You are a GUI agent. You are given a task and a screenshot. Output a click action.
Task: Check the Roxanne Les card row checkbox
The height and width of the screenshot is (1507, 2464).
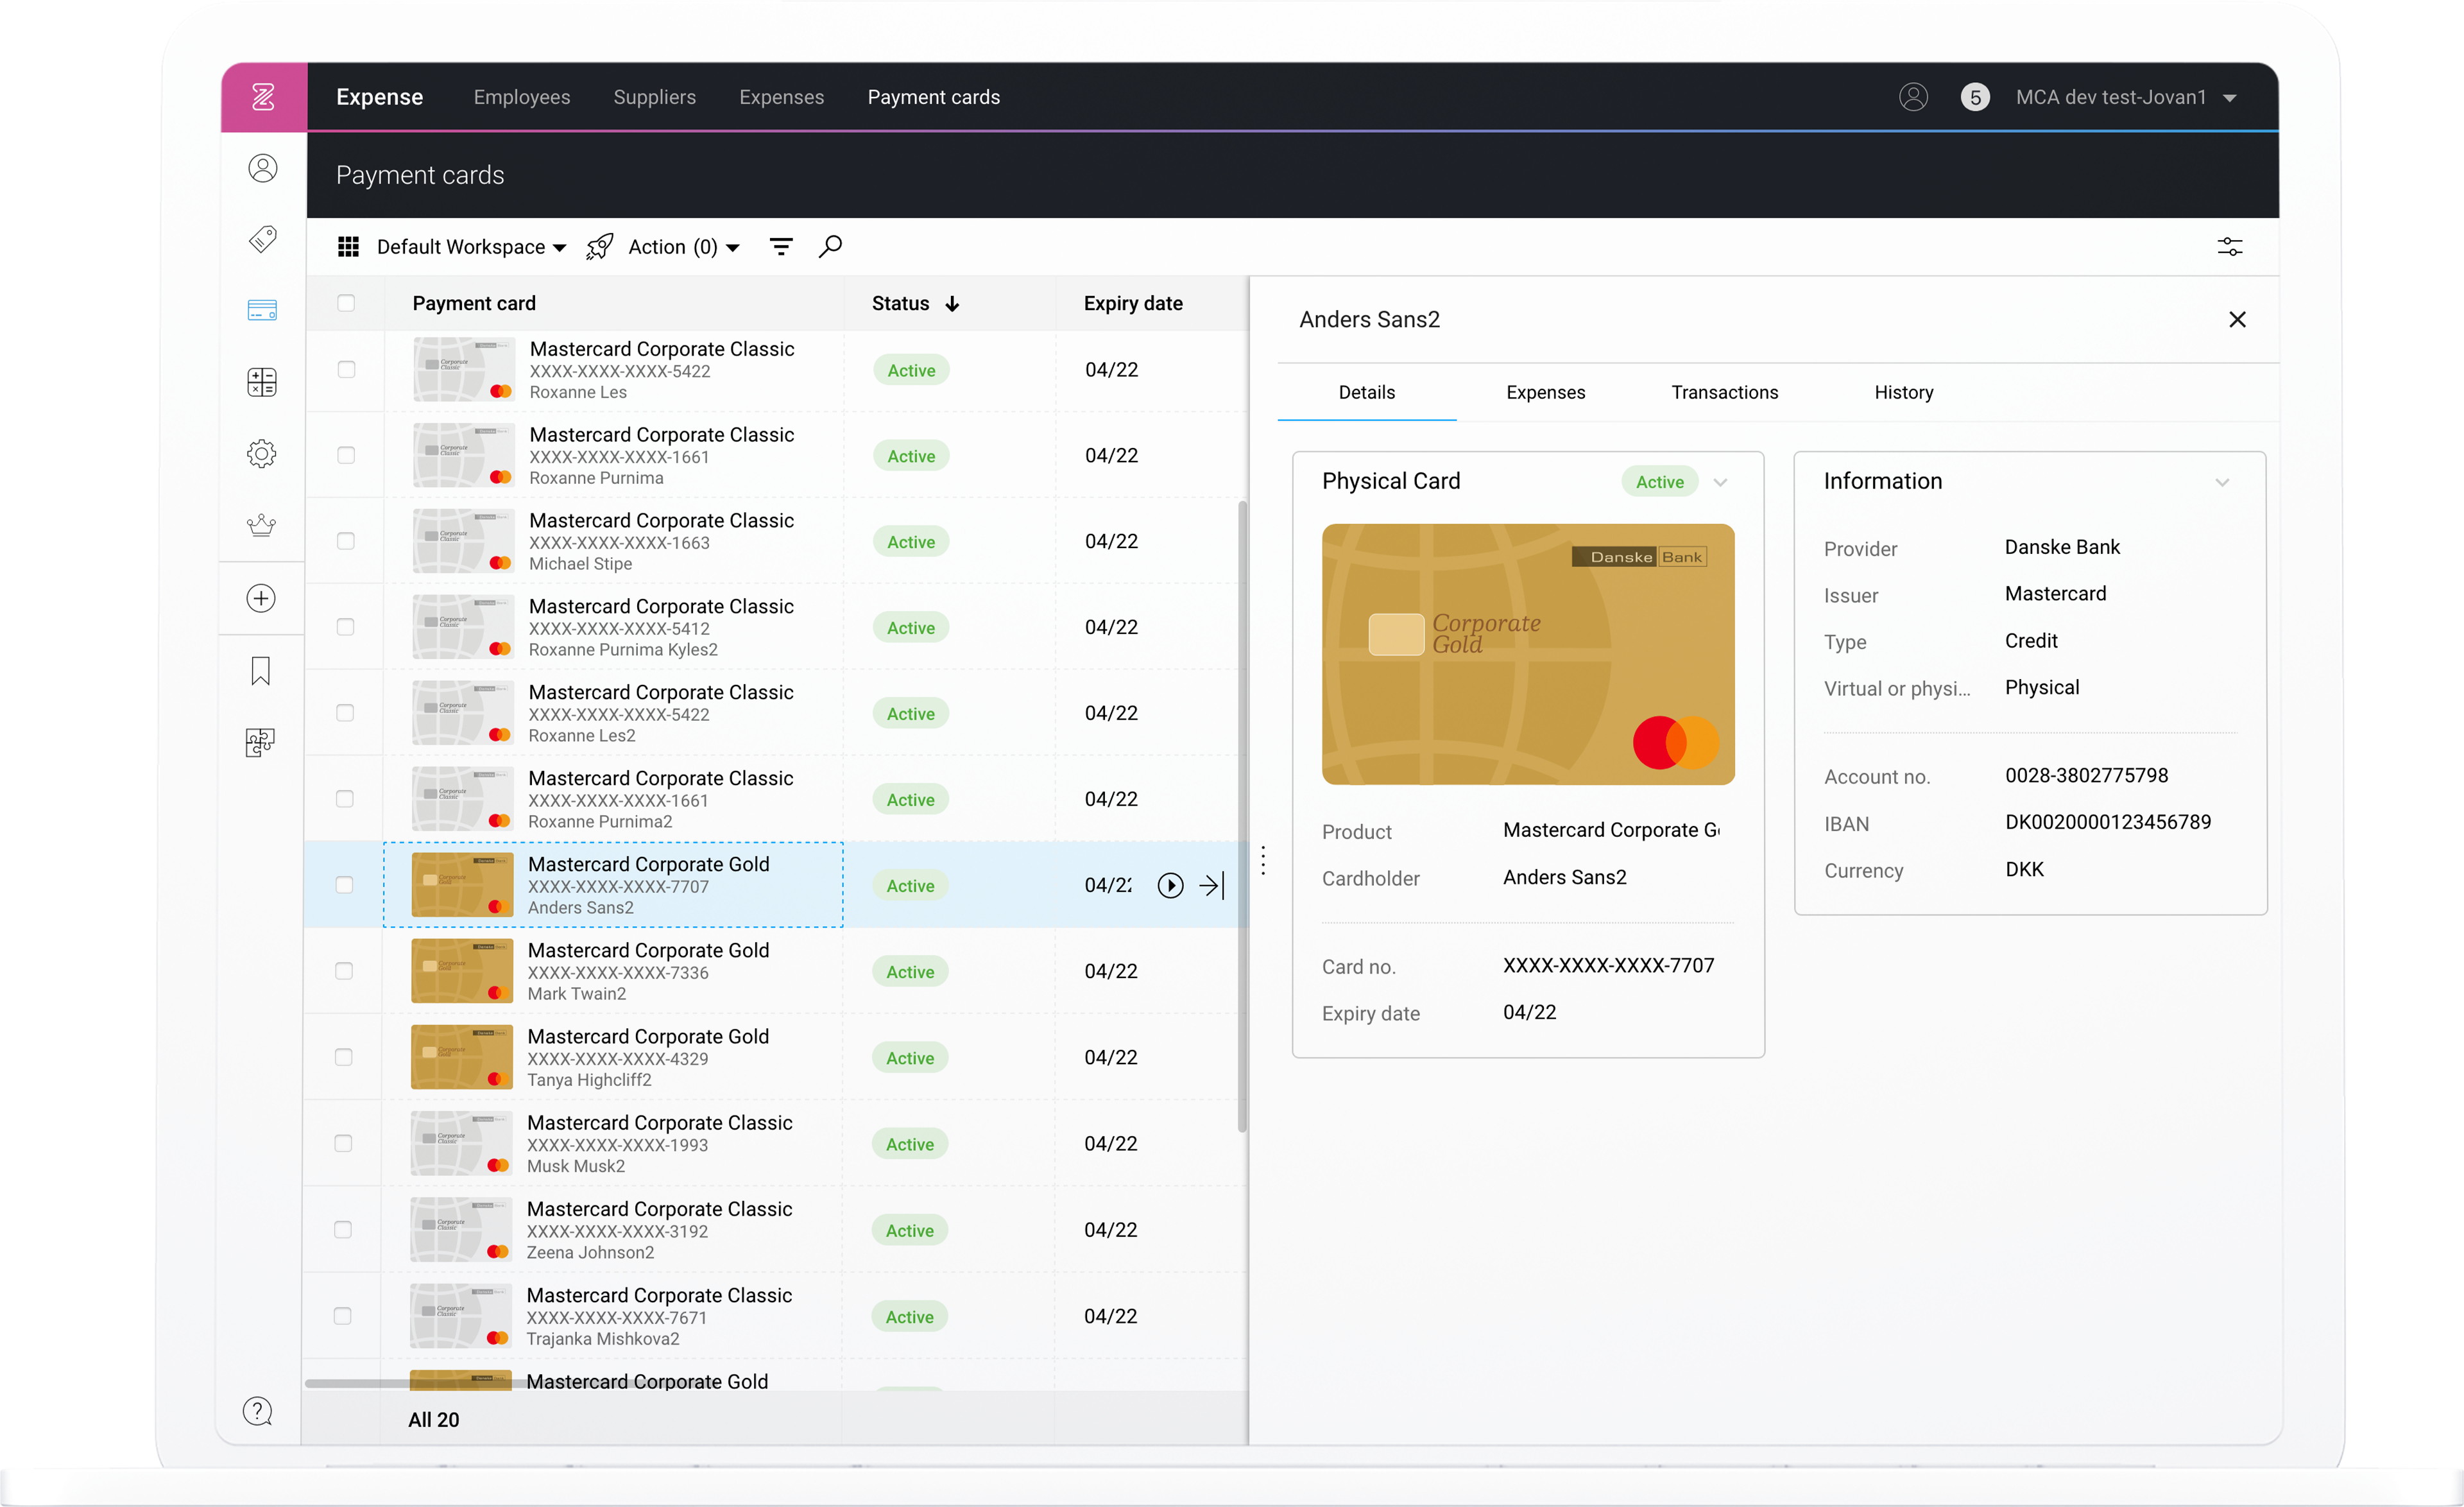346,370
